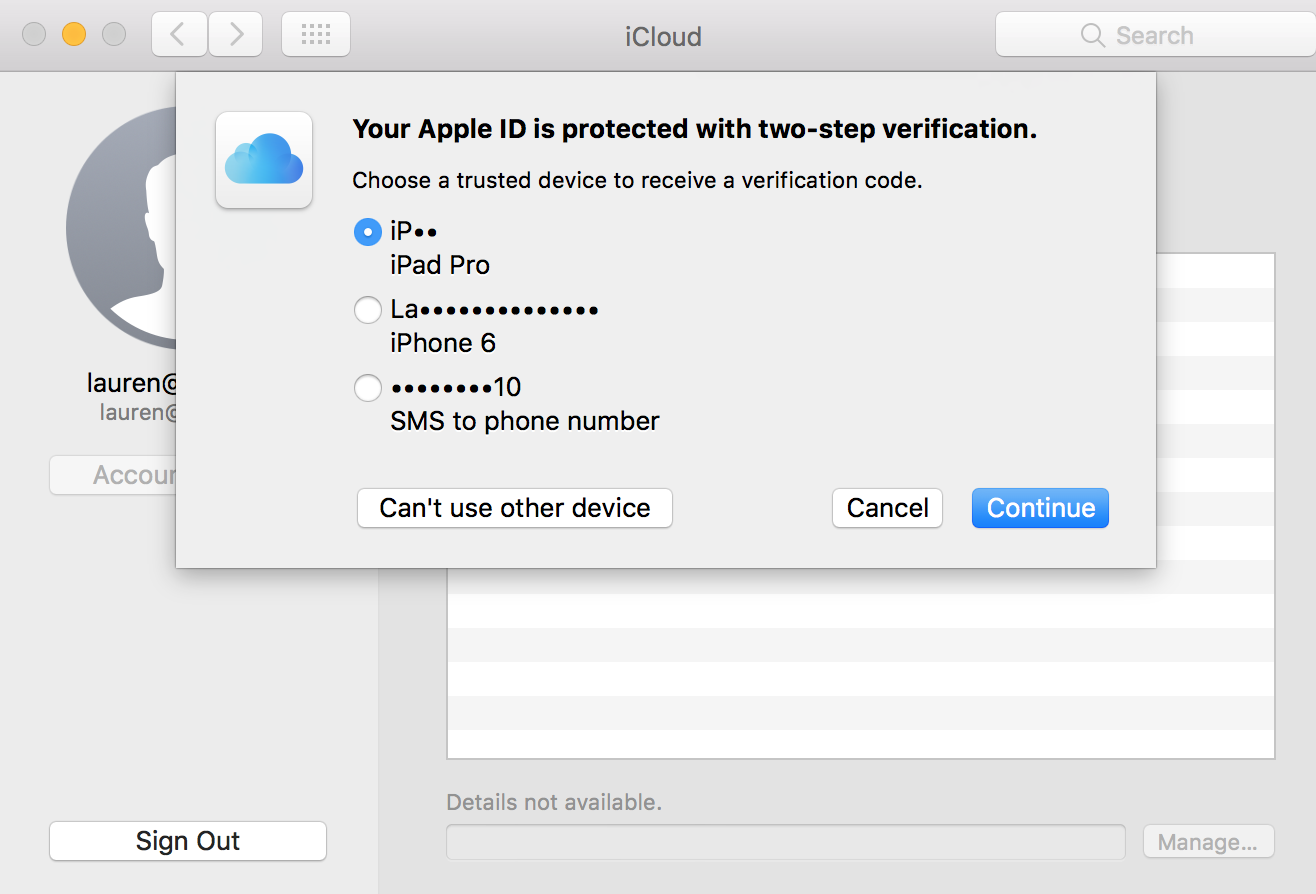Open the Show All preferences grid
This screenshot has width=1316, height=894.
point(316,35)
